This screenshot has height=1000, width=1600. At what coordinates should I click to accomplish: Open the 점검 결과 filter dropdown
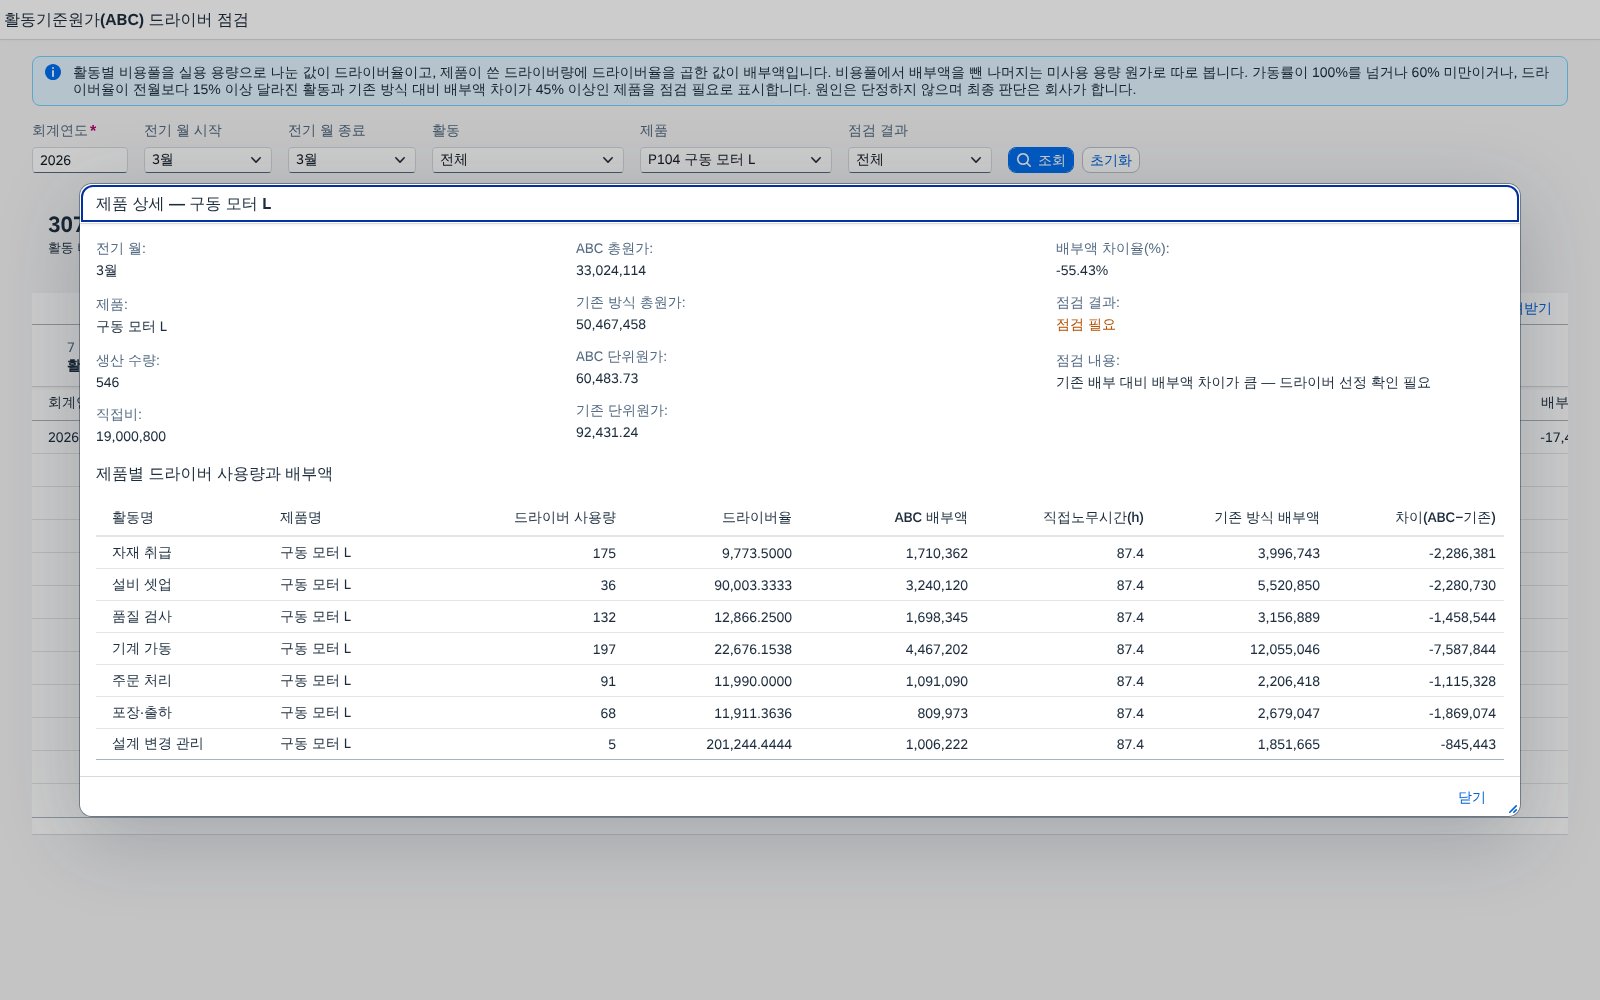[919, 160]
